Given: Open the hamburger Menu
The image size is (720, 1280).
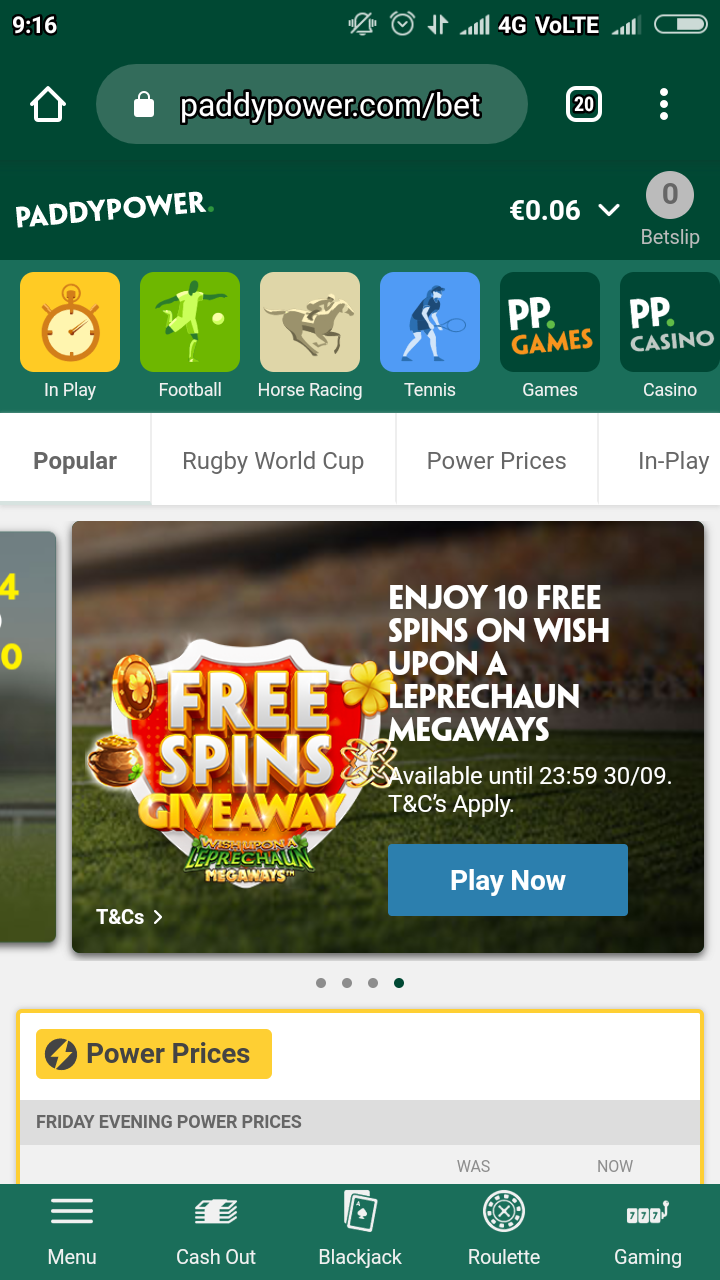Looking at the screenshot, I should click(72, 1232).
